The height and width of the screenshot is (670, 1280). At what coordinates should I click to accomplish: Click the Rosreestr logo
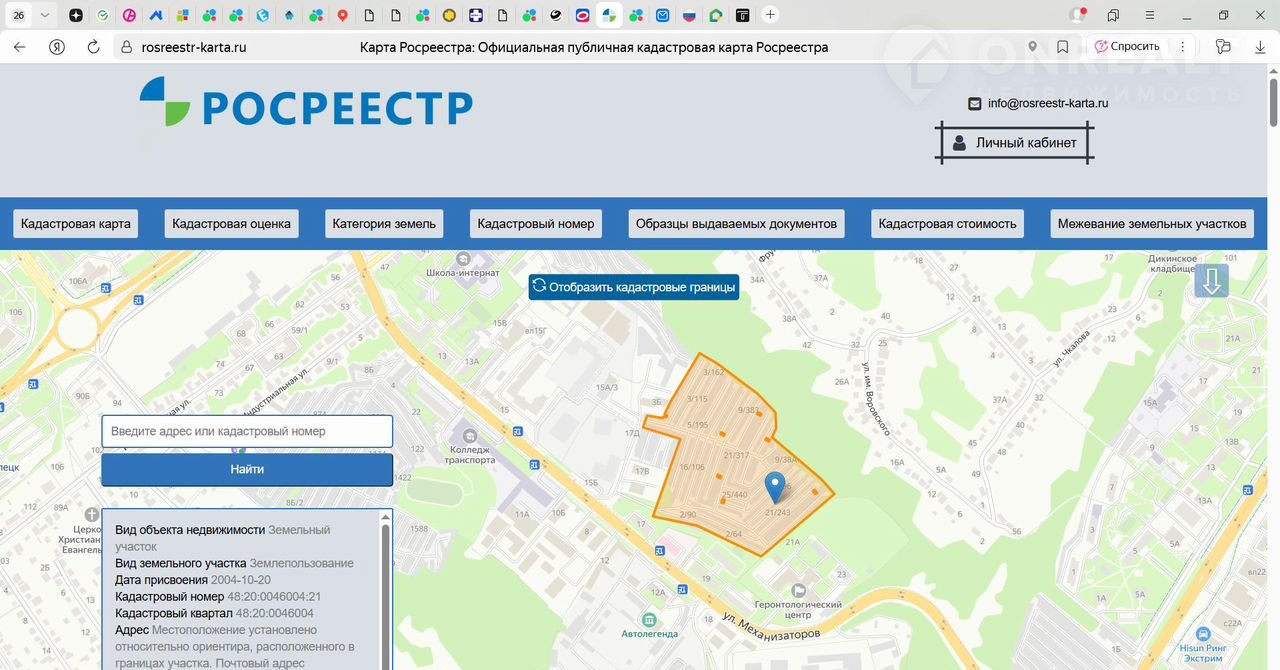[x=306, y=104]
